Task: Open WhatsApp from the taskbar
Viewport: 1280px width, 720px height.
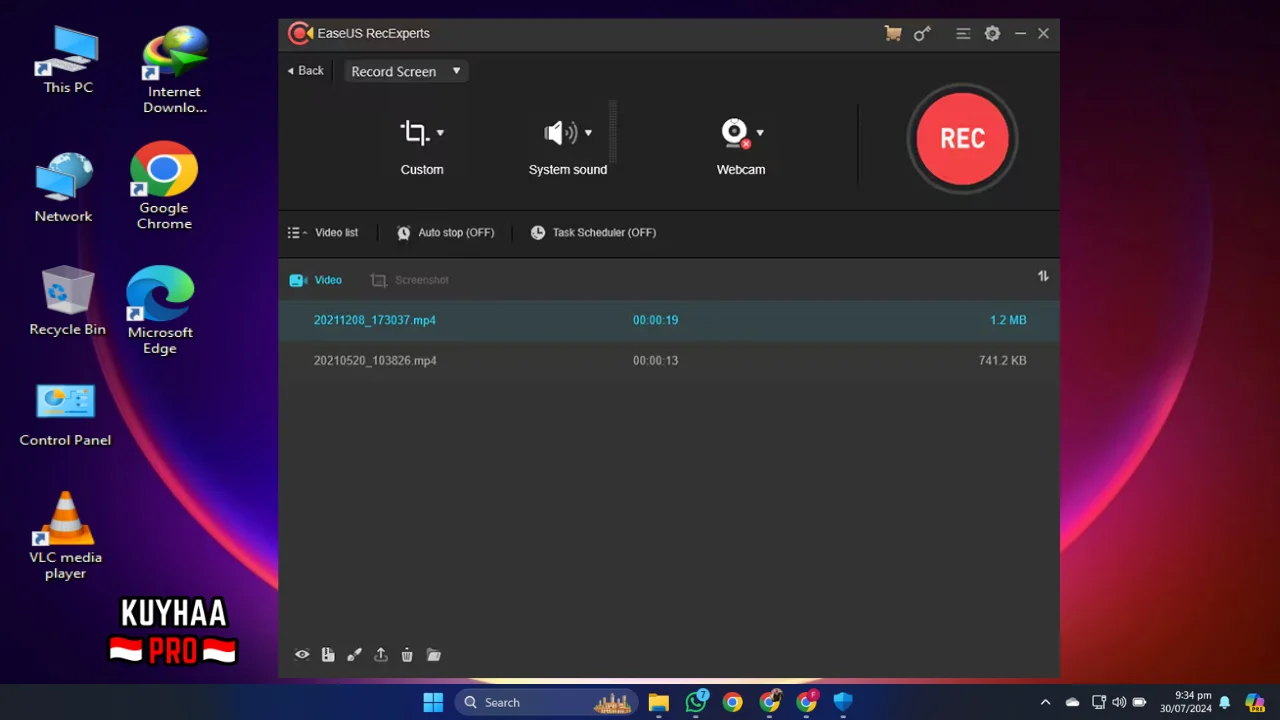Action: (x=696, y=702)
